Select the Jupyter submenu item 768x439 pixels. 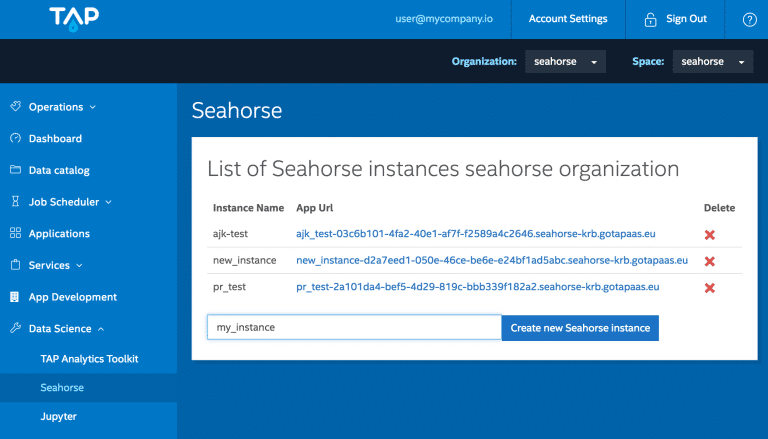pos(58,416)
